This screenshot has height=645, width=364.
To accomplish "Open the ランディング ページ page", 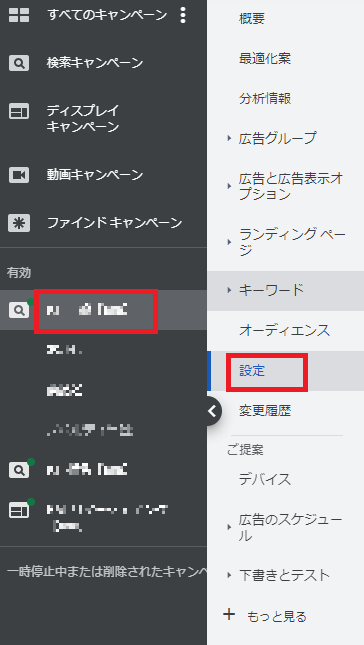I will (x=292, y=242).
